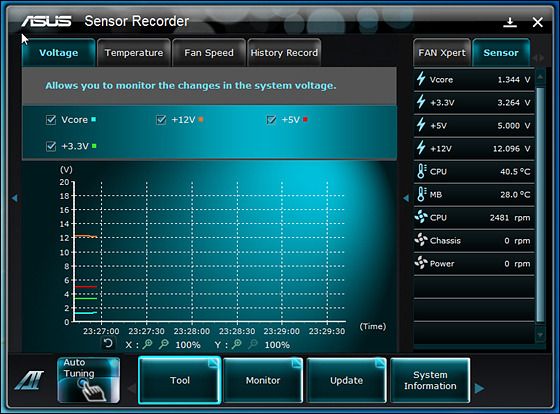
Task: Open the Tool menu button
Action: point(180,380)
